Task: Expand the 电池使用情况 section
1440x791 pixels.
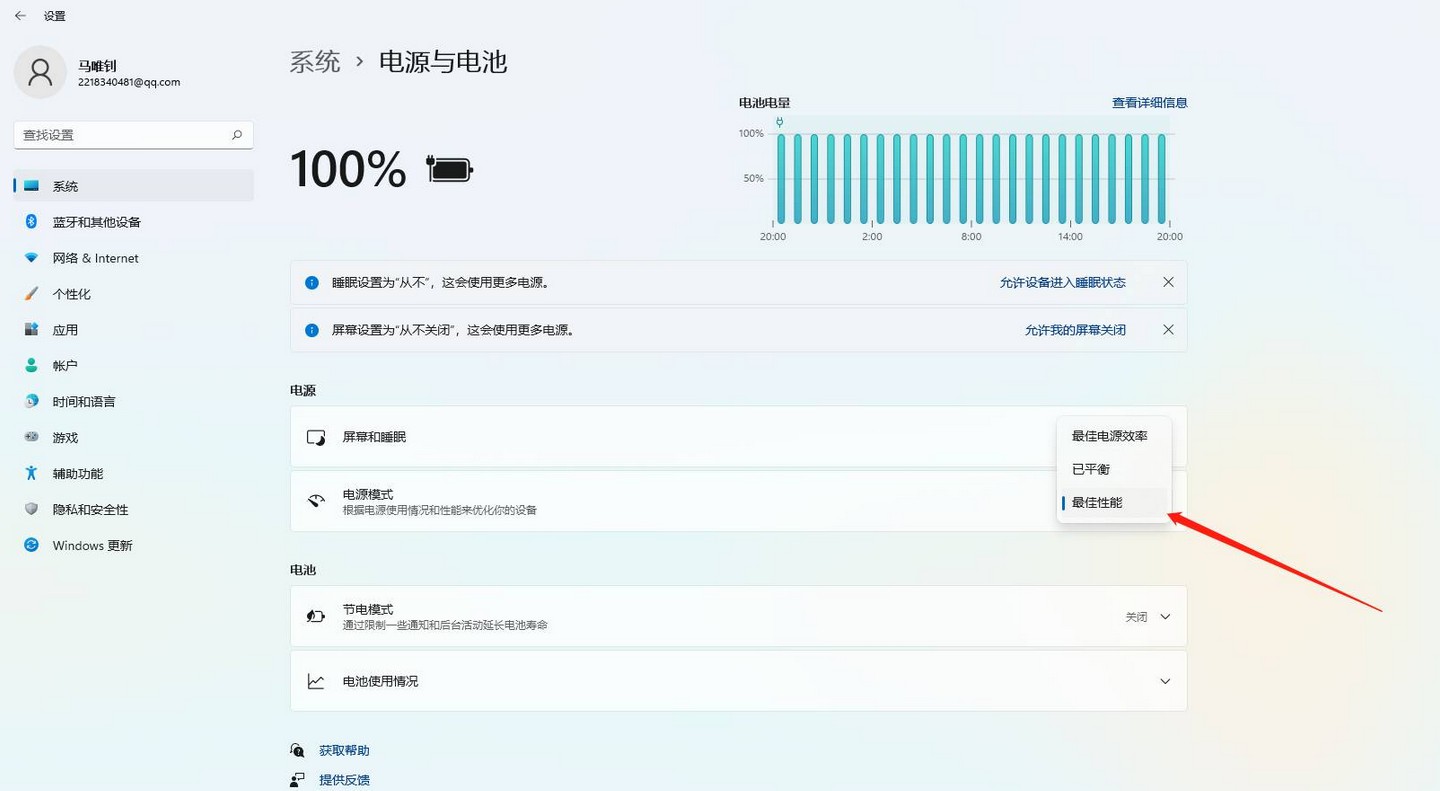Action: pyautogui.click(x=1164, y=681)
